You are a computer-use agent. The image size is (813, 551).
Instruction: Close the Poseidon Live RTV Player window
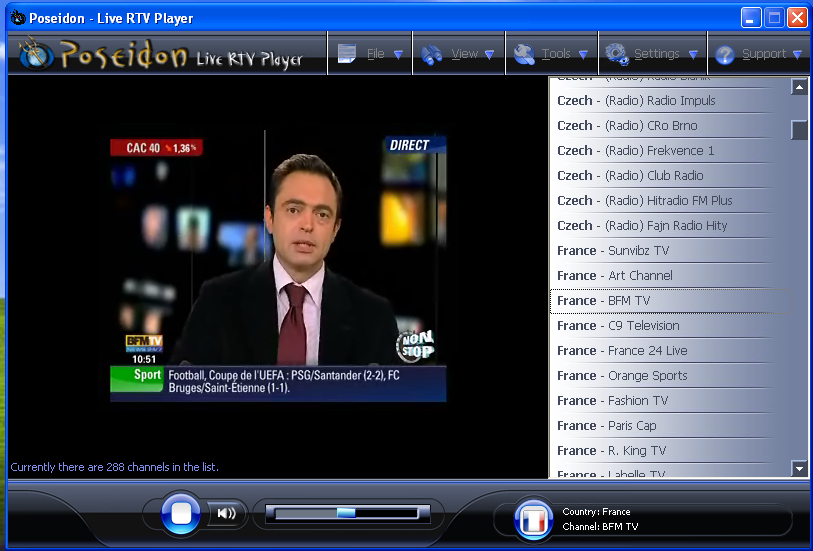pos(797,18)
